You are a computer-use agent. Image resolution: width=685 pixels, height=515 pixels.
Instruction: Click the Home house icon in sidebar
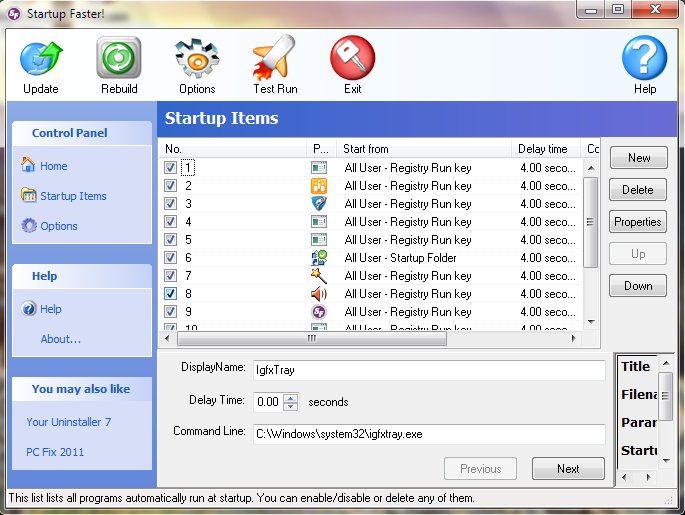click(x=28, y=165)
